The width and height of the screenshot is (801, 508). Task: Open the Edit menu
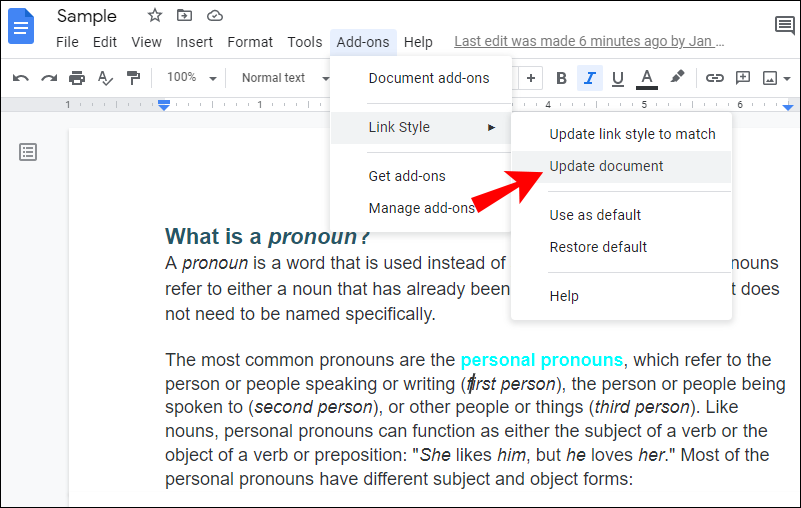click(105, 42)
